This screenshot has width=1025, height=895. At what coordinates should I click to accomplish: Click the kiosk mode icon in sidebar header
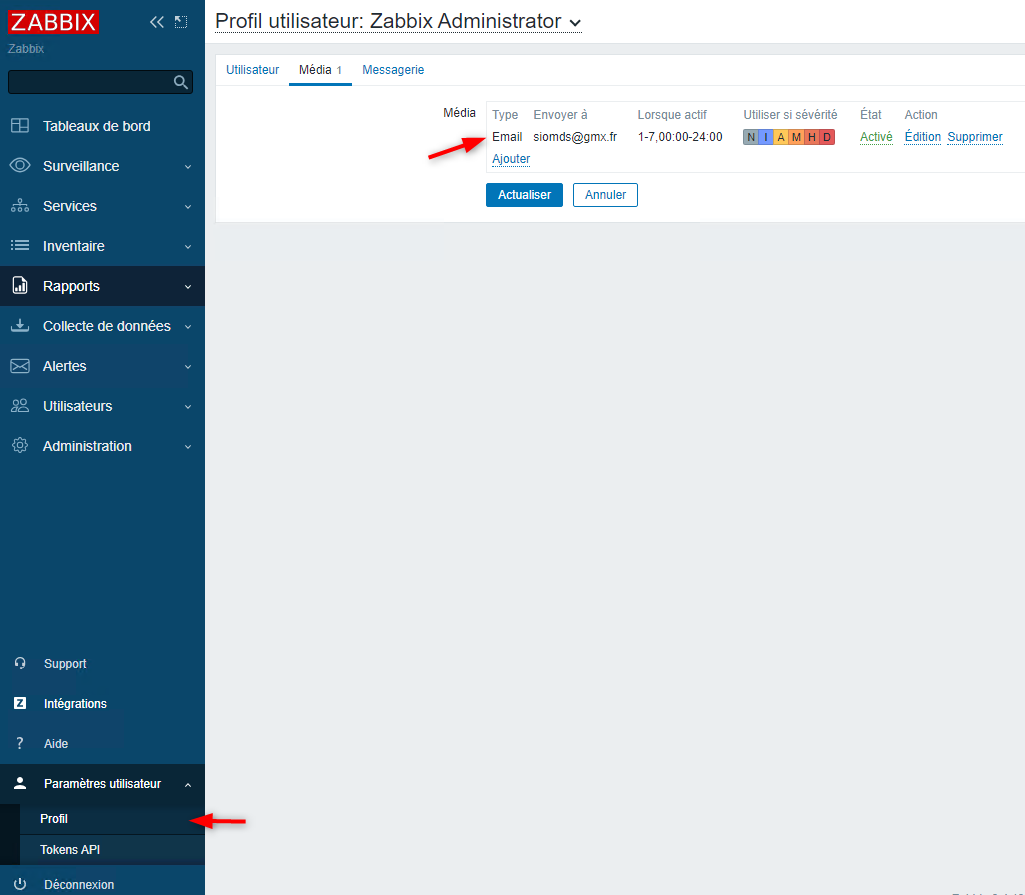[181, 22]
